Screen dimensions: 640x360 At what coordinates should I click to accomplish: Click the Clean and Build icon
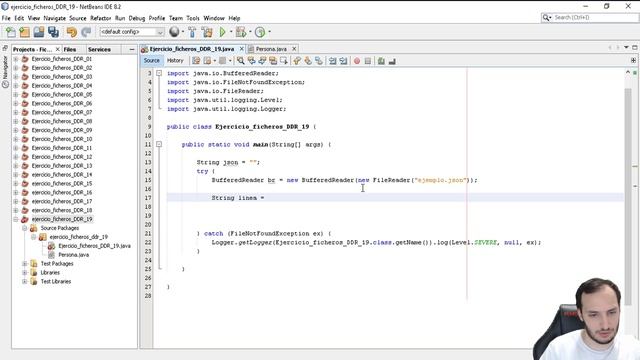coord(207,32)
